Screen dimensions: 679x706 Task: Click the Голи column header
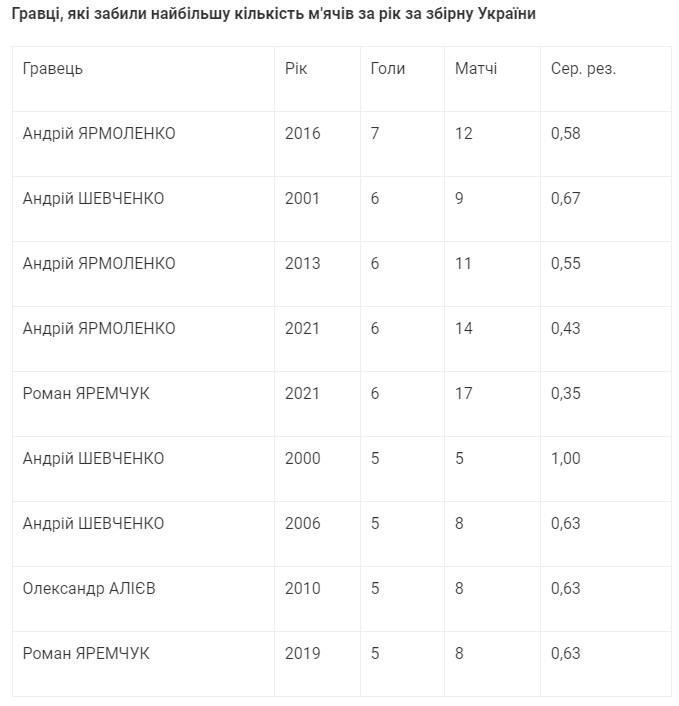pyautogui.click(x=388, y=69)
